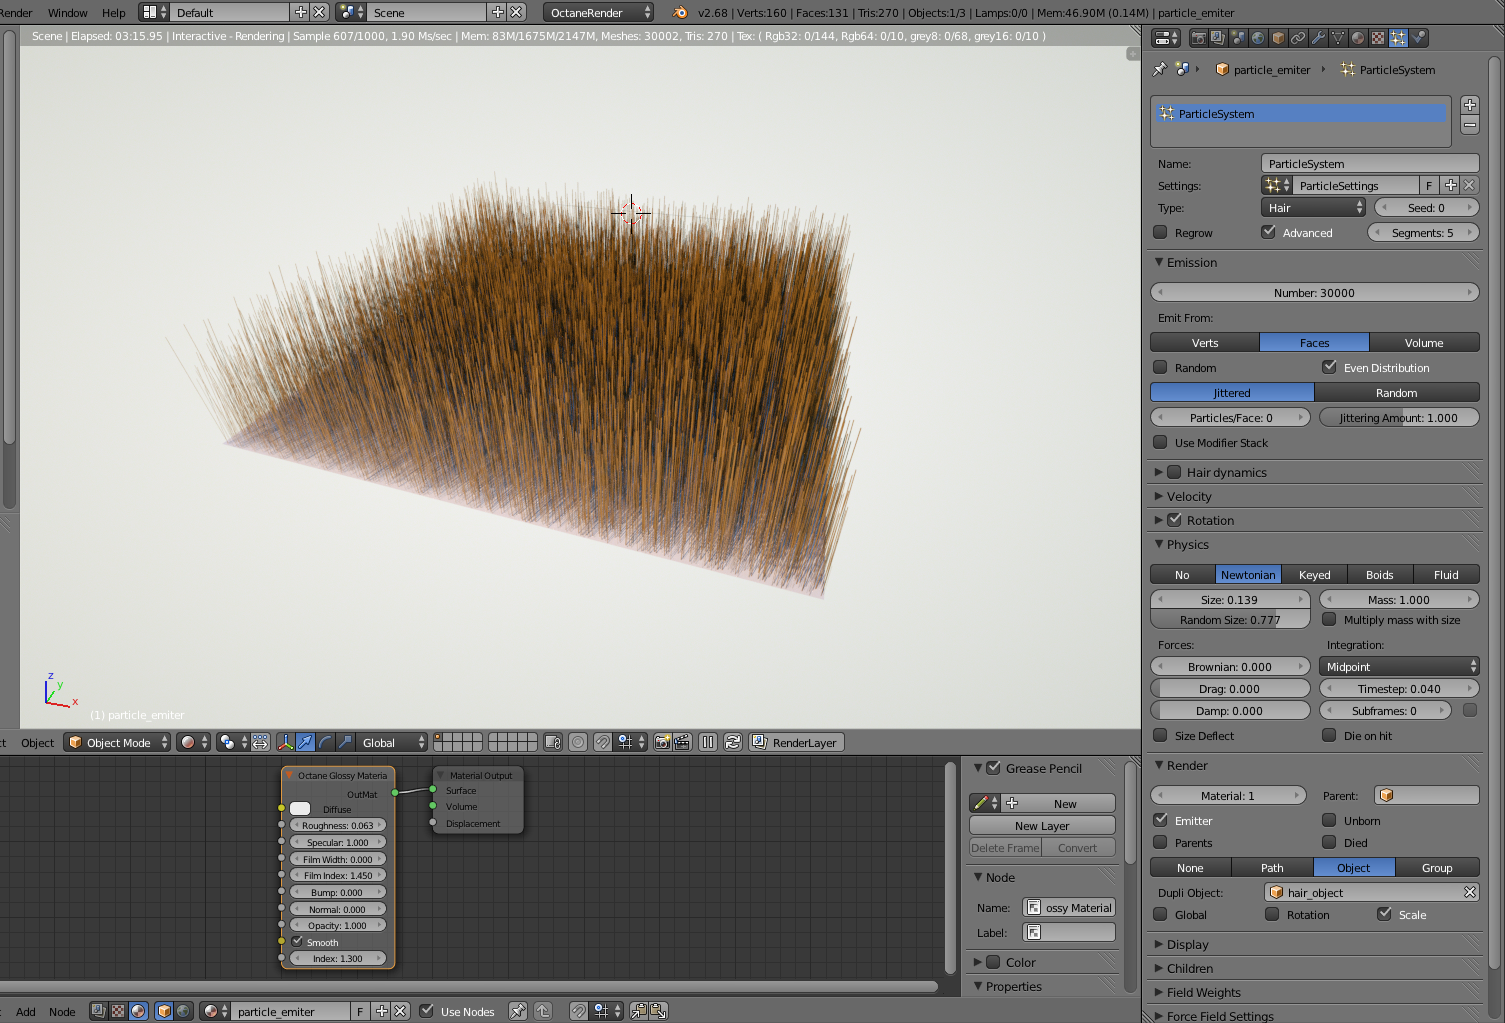Open the Texture properties checkerboard tab
This screenshot has width=1505, height=1023.
[1378, 38]
